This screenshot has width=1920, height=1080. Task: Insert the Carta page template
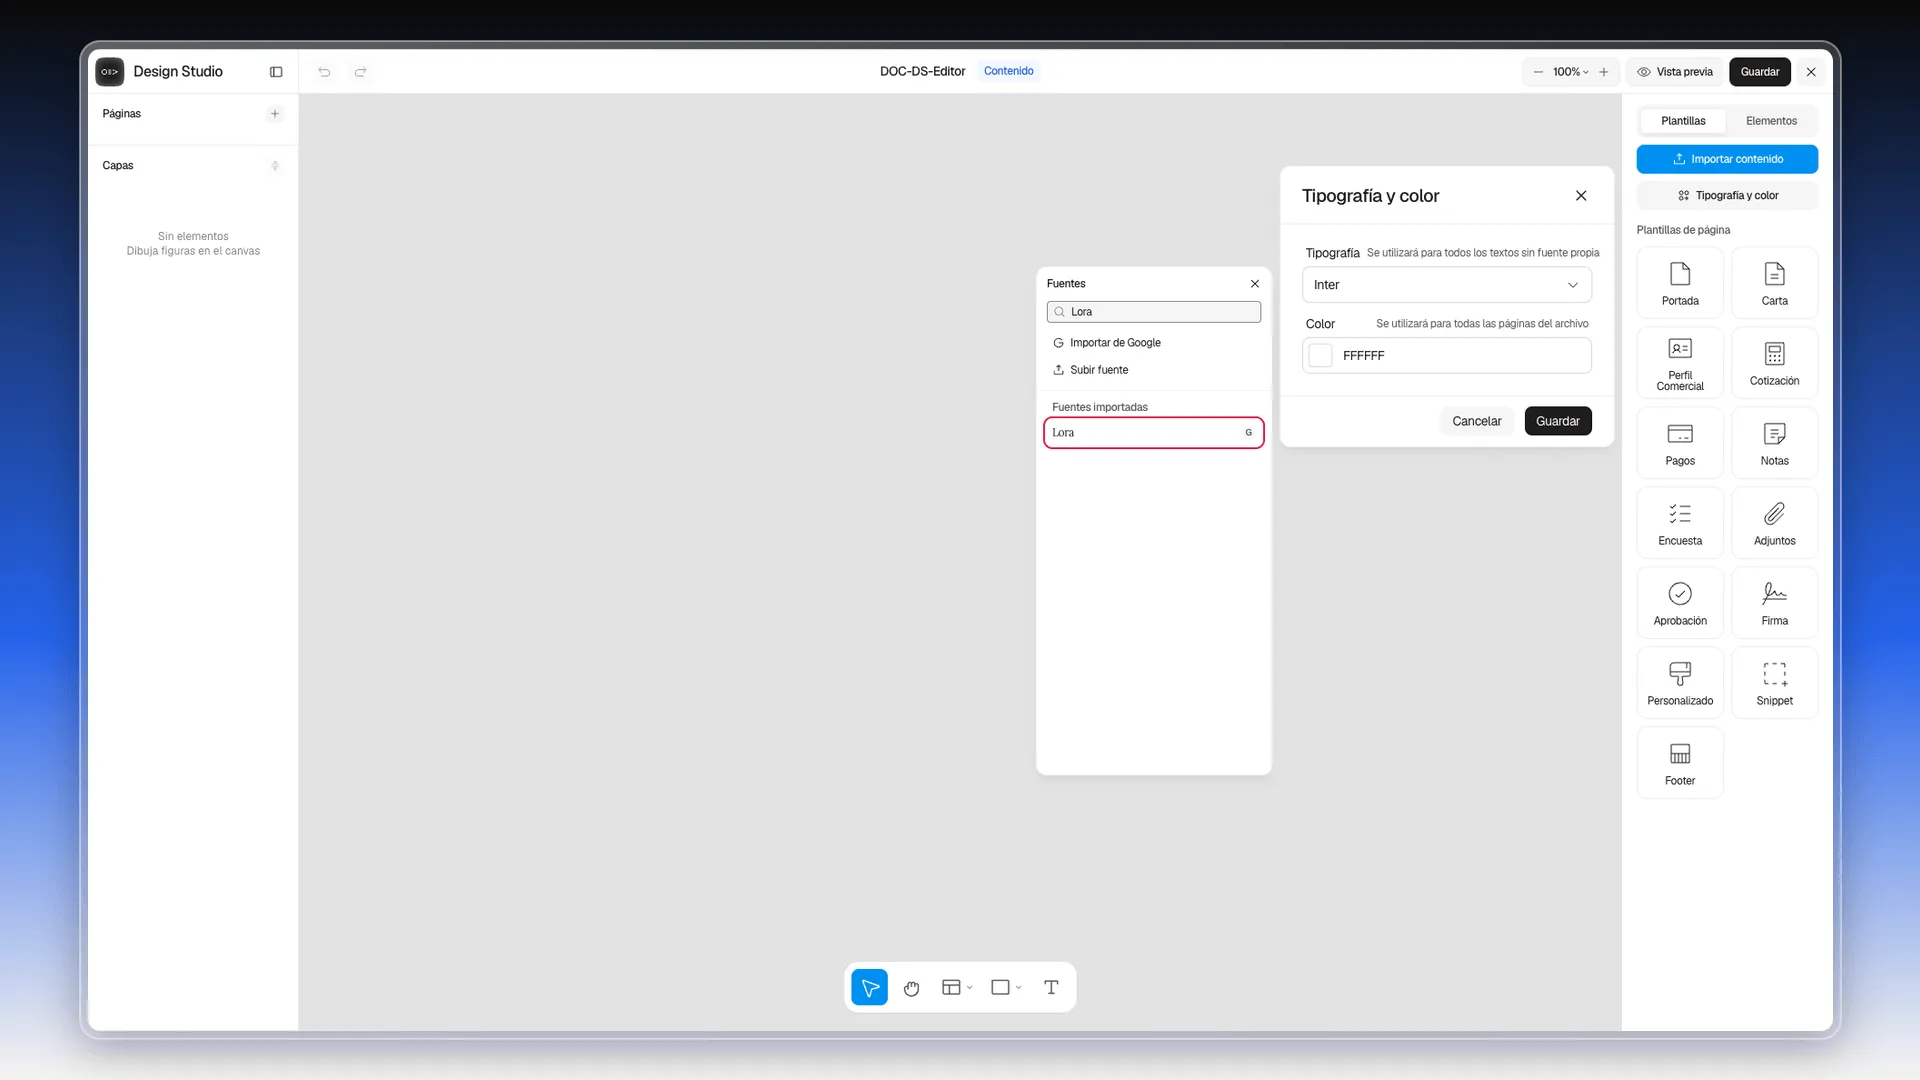1775,283
